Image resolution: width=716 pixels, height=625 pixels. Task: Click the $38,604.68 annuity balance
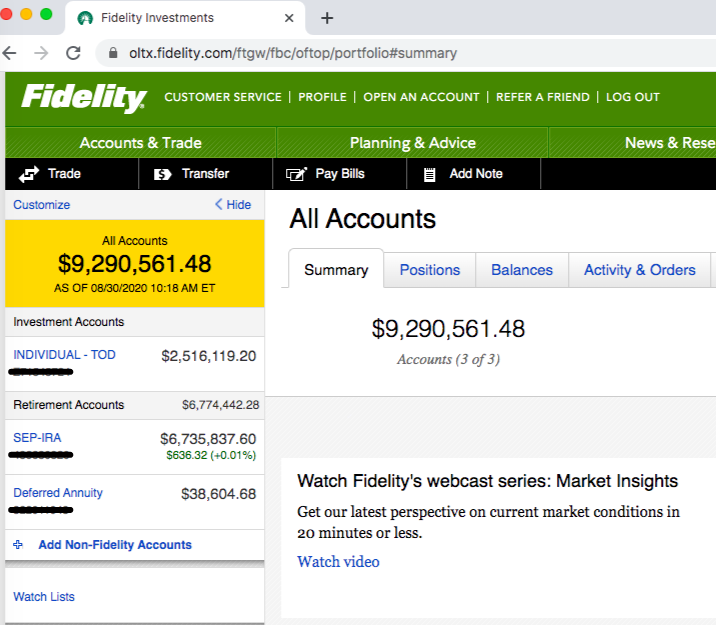[219, 494]
